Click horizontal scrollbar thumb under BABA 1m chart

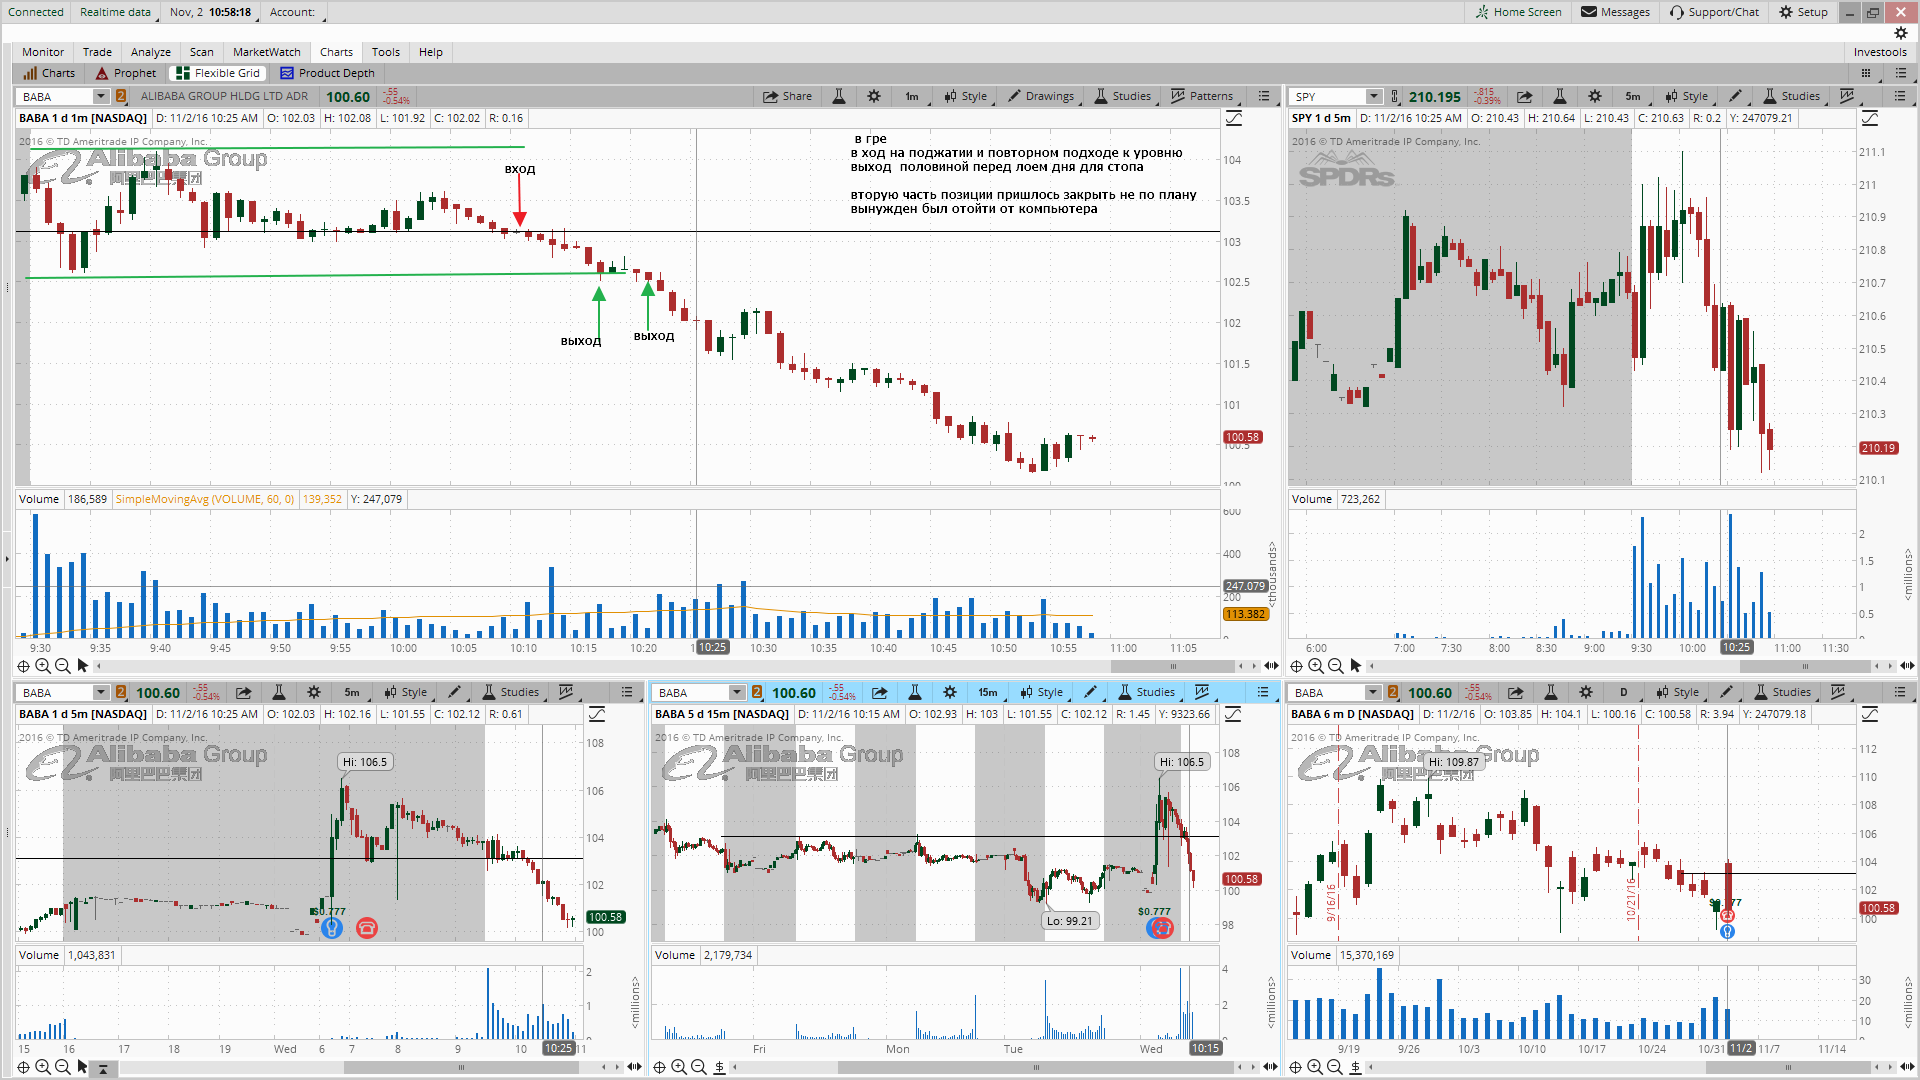pos(1173,665)
